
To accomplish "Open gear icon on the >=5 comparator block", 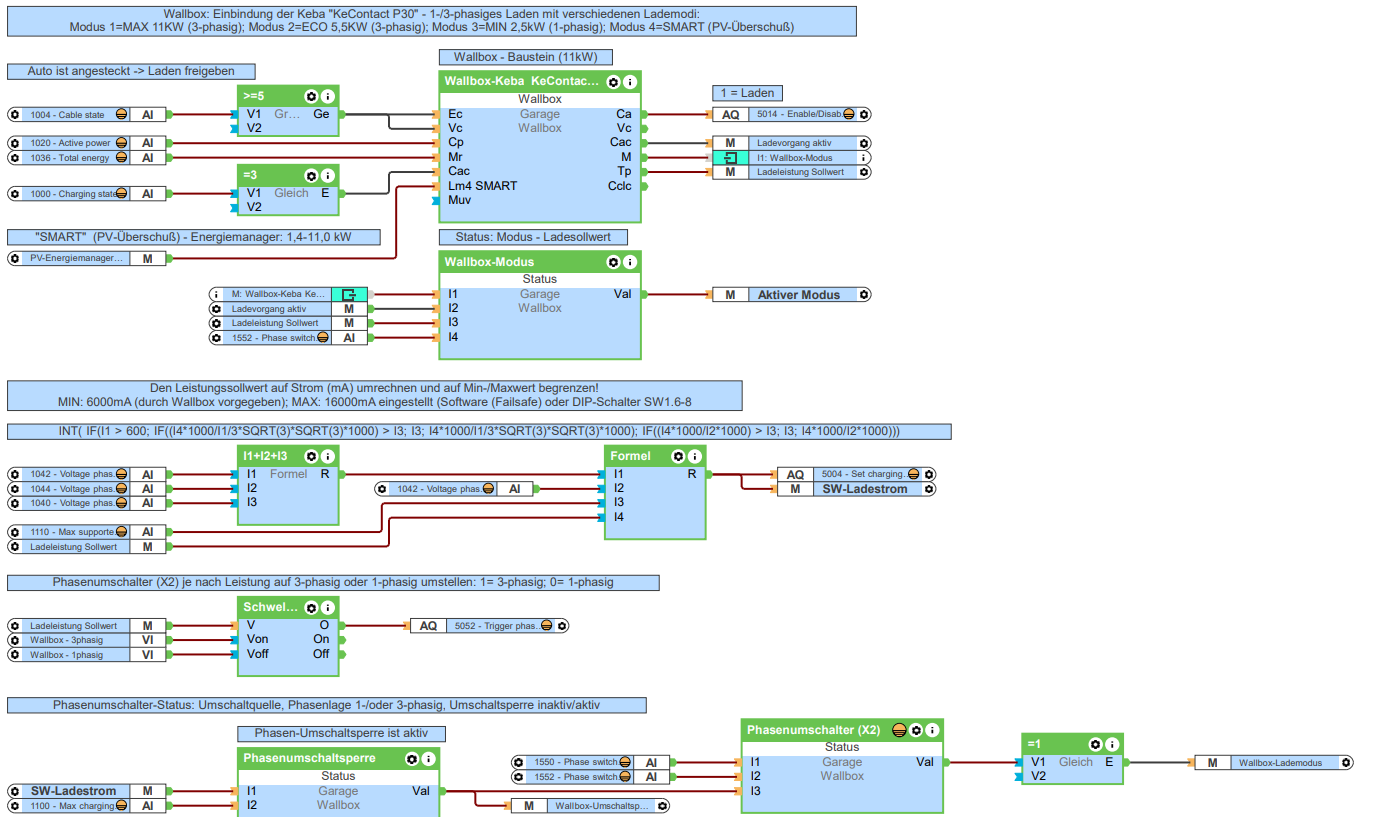I will (311, 96).
